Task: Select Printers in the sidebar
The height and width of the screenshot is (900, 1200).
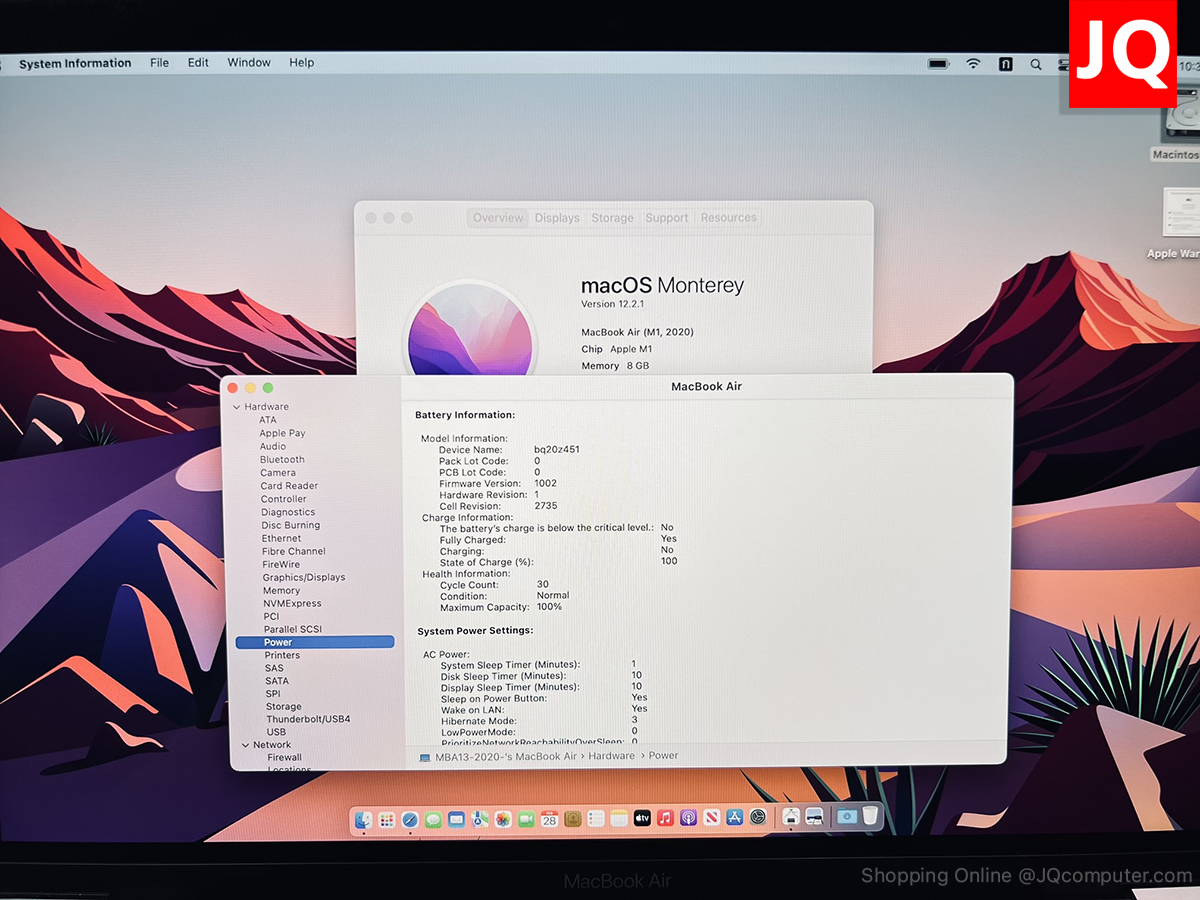Action: [x=283, y=655]
